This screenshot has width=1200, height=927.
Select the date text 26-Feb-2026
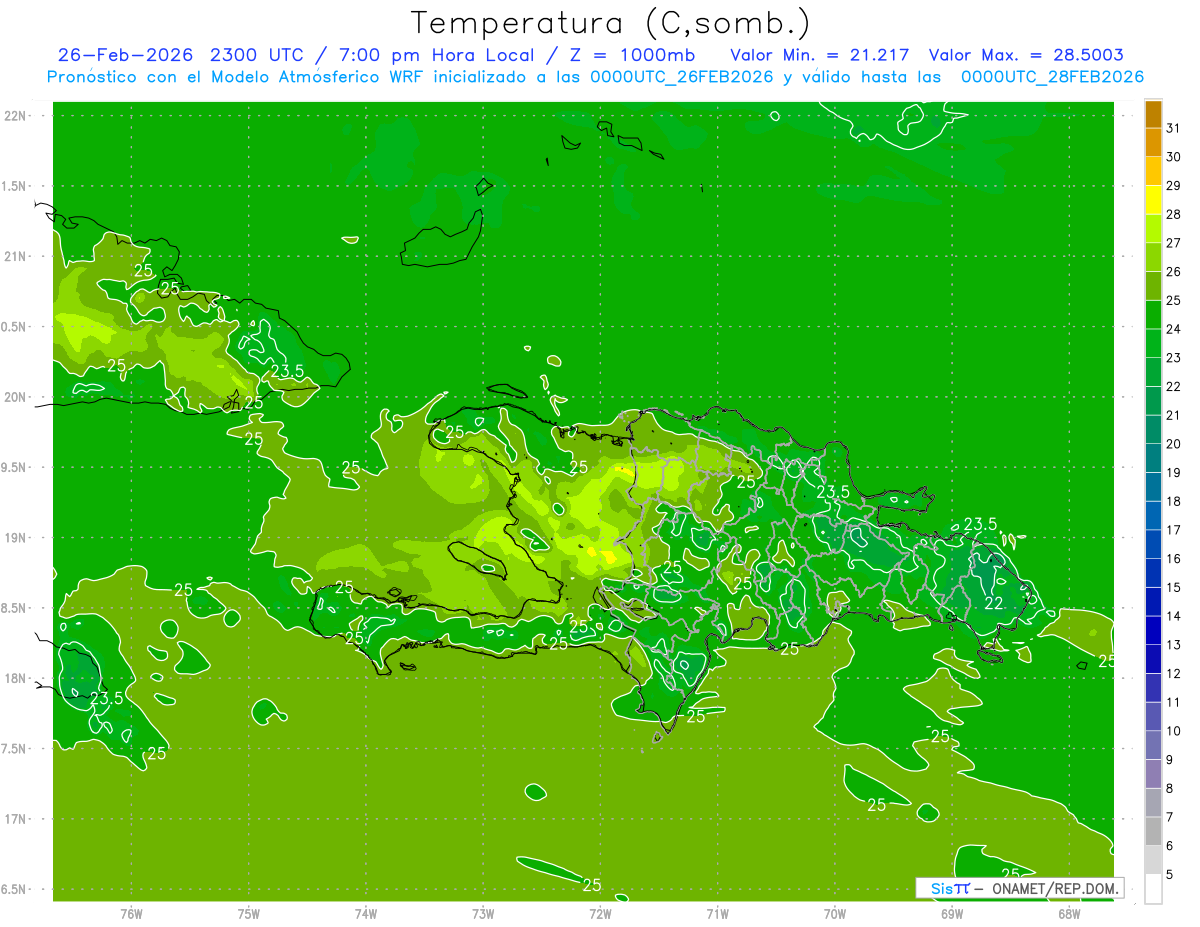[x=124, y=55]
